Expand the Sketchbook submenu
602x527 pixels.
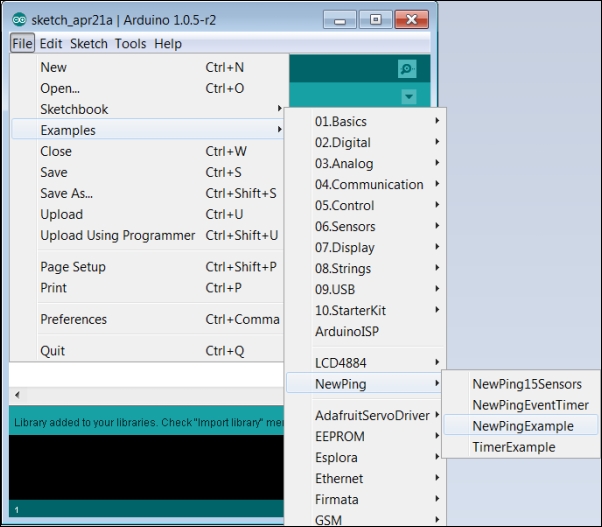click(148, 109)
